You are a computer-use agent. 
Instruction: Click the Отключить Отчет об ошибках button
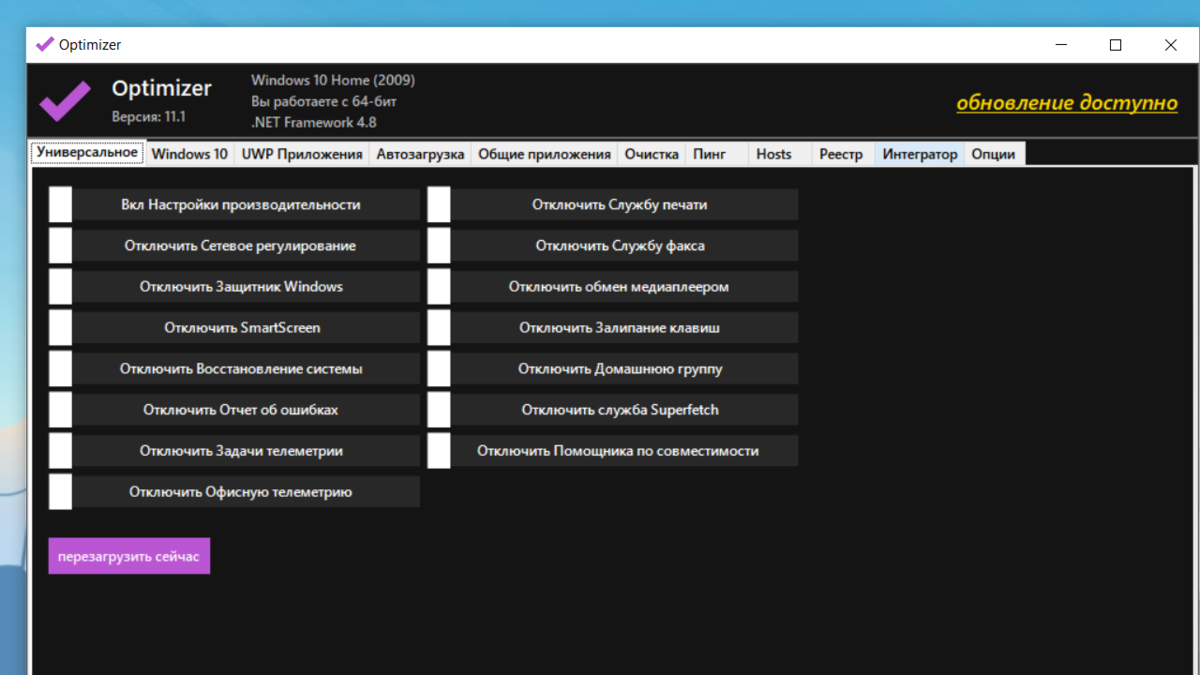click(246, 410)
